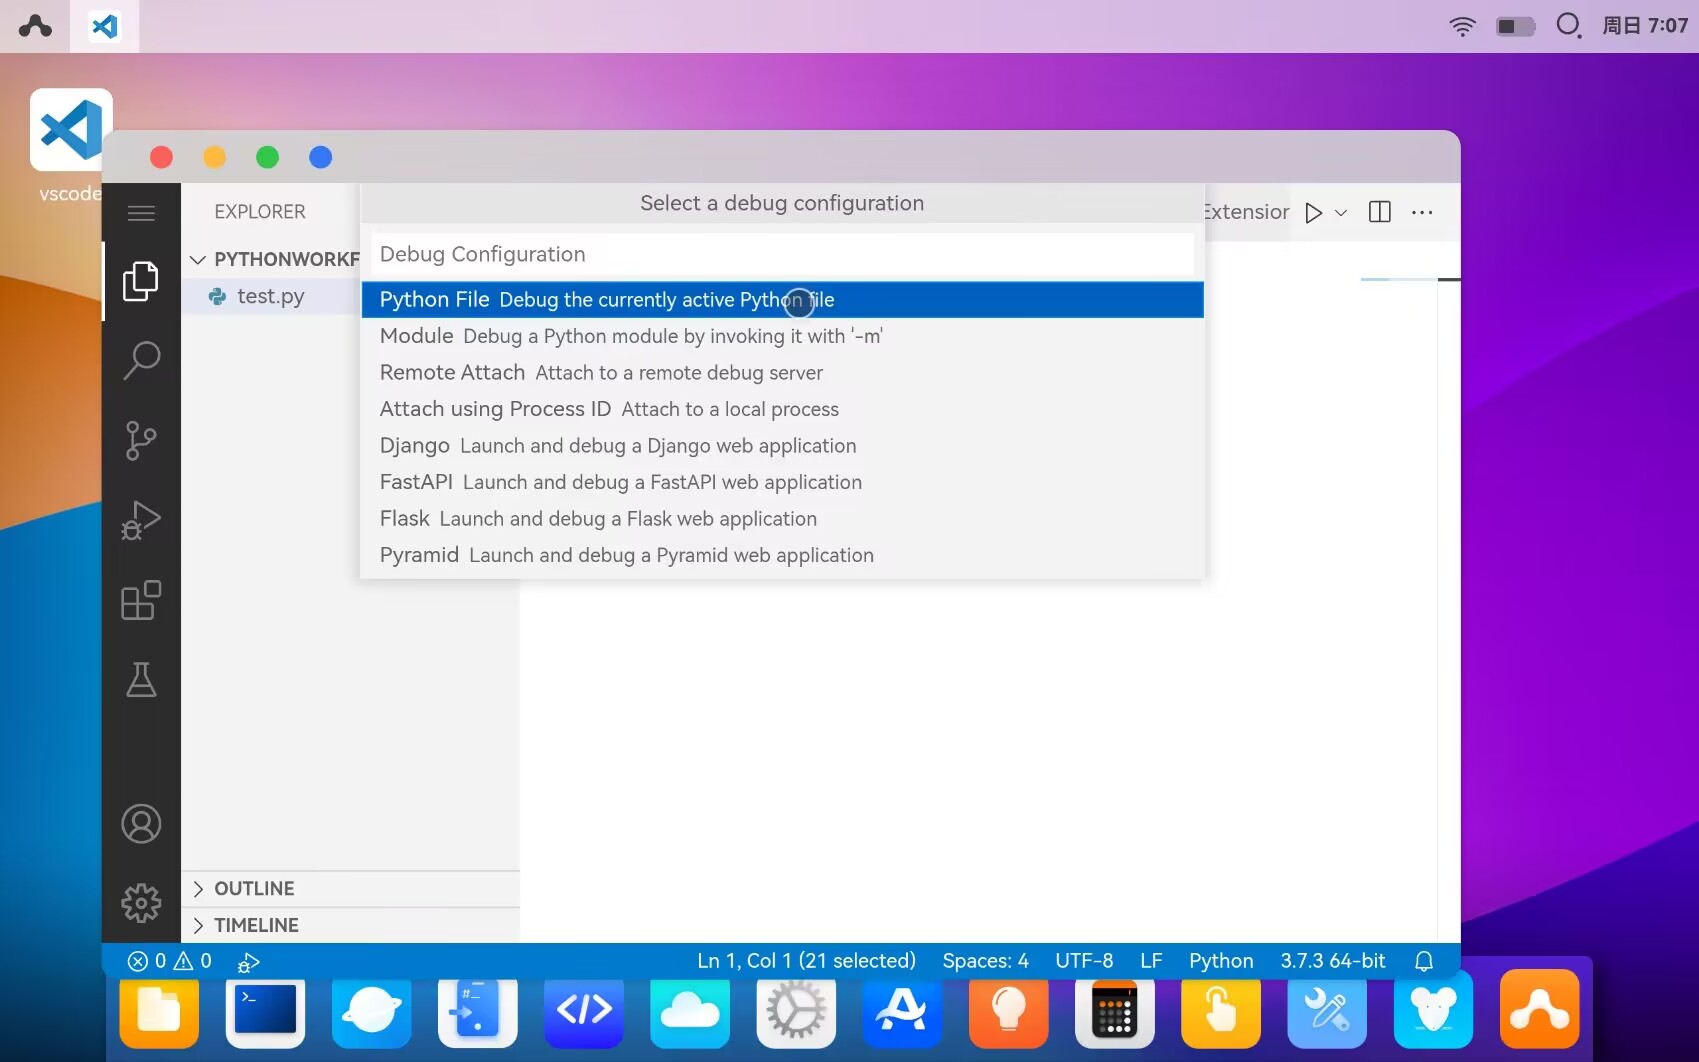
Task: Click VS Code icon in top bar
Action: click(x=104, y=26)
